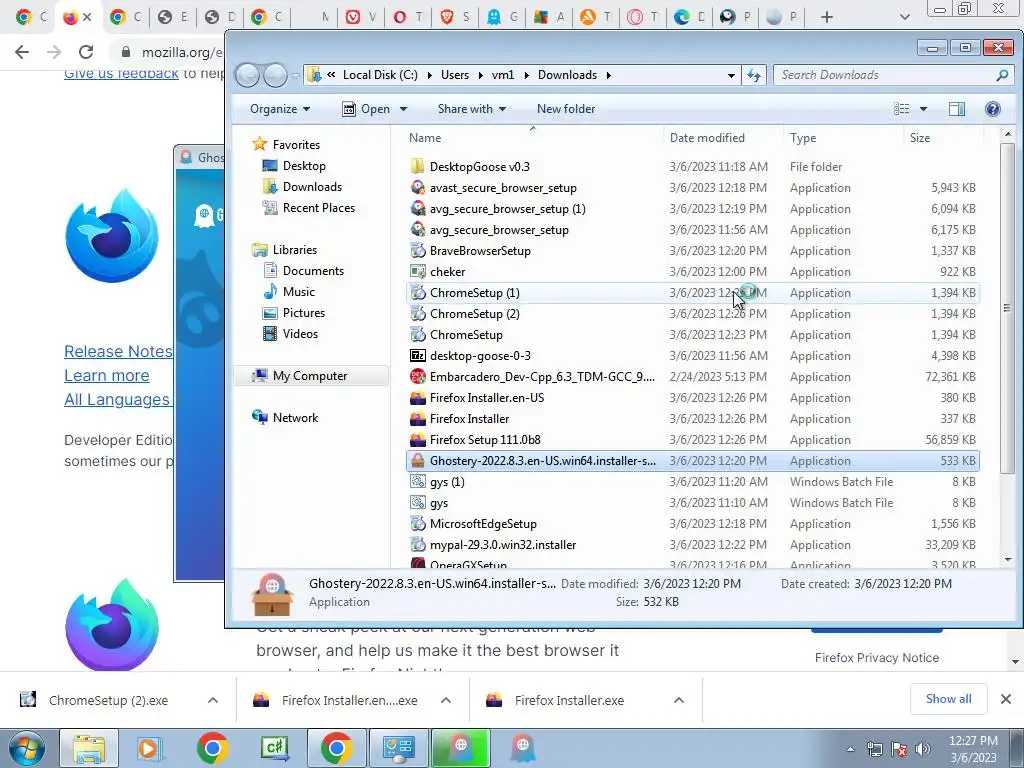1024x768 pixels.
Task: Select the mypal-29.3.0.win32.installer icon
Action: tap(418, 545)
